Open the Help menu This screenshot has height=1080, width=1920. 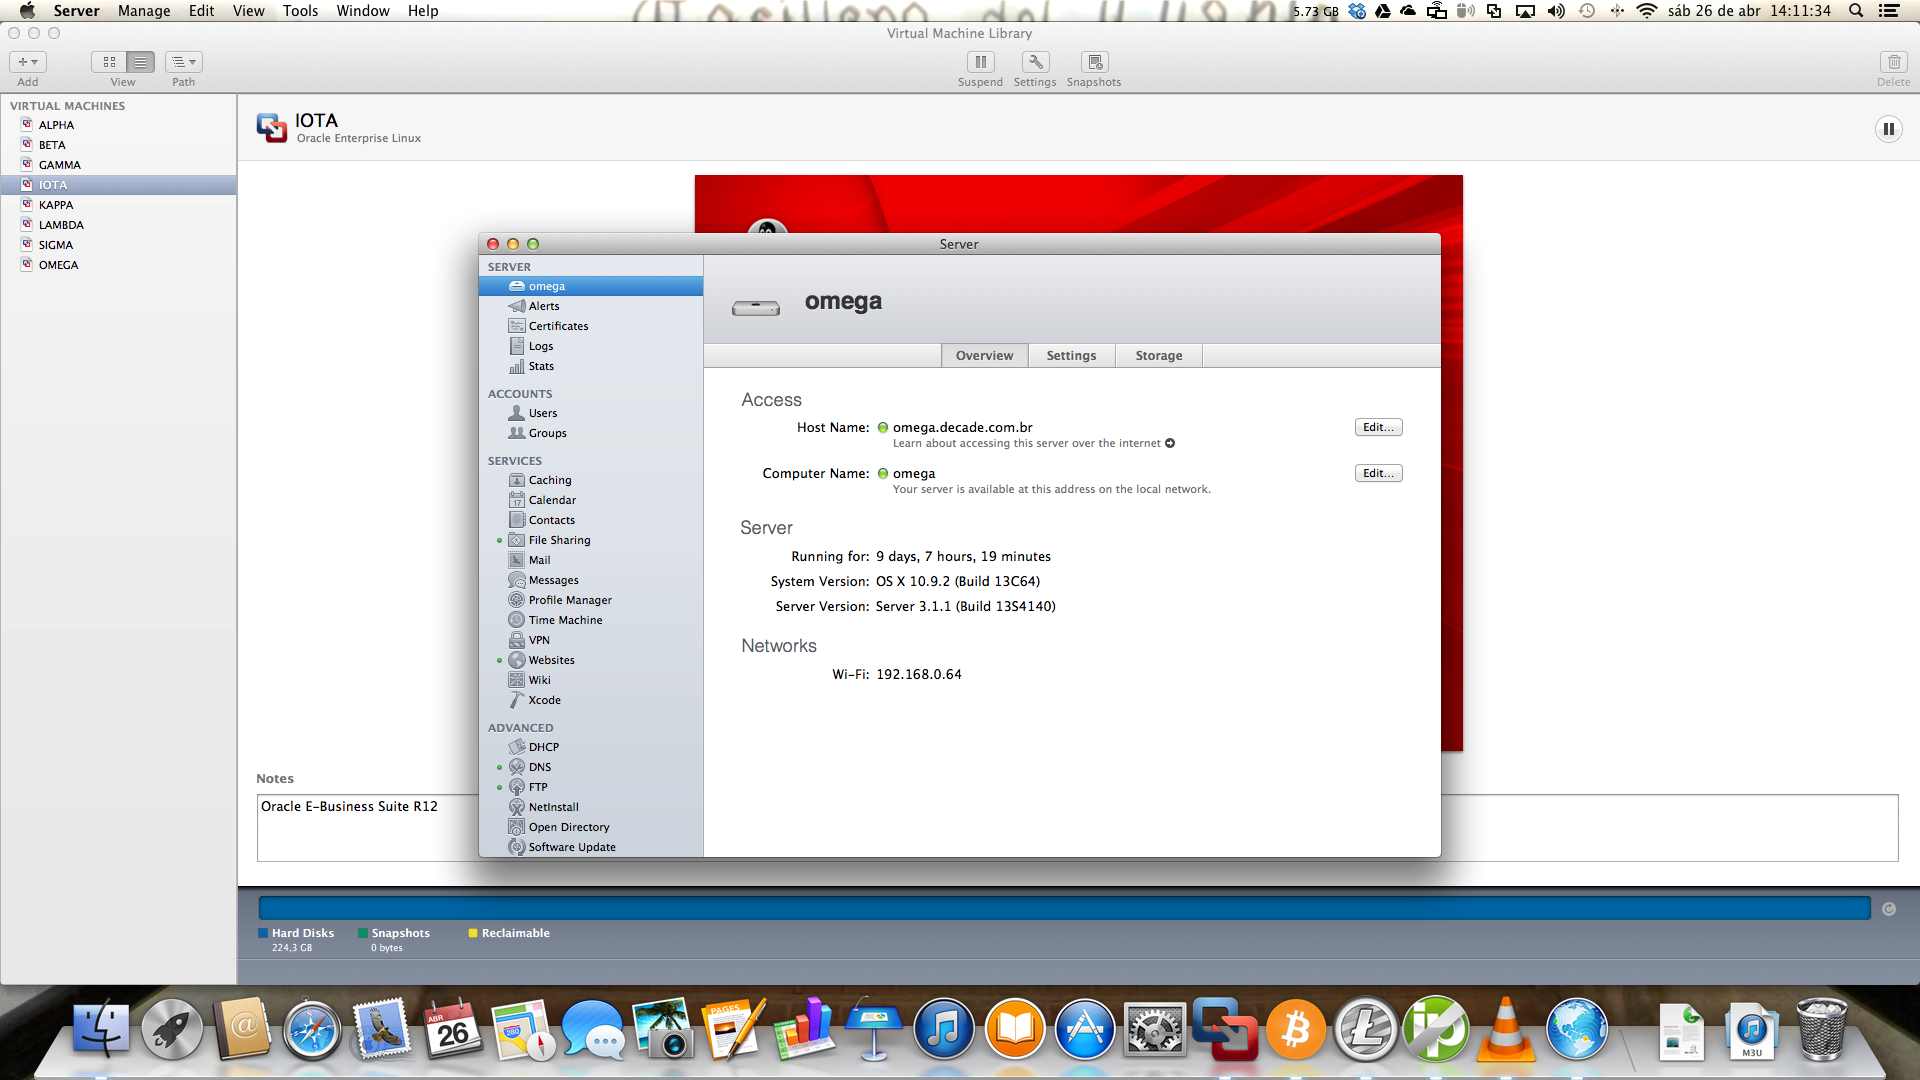pos(423,11)
